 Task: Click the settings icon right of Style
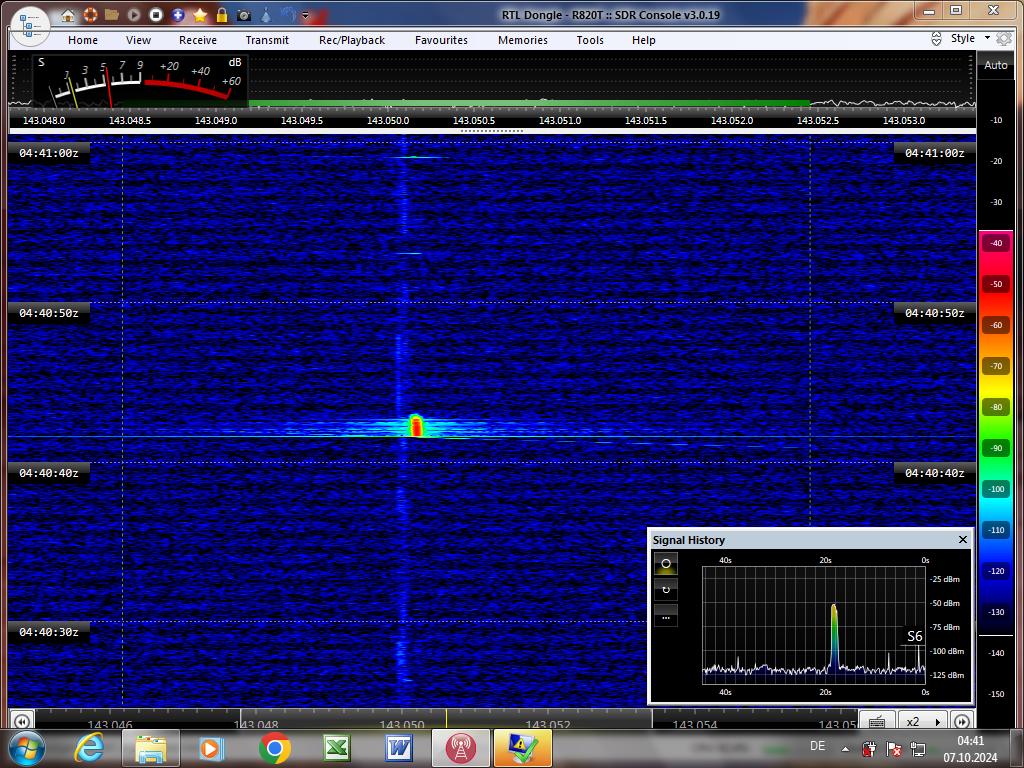1004,39
